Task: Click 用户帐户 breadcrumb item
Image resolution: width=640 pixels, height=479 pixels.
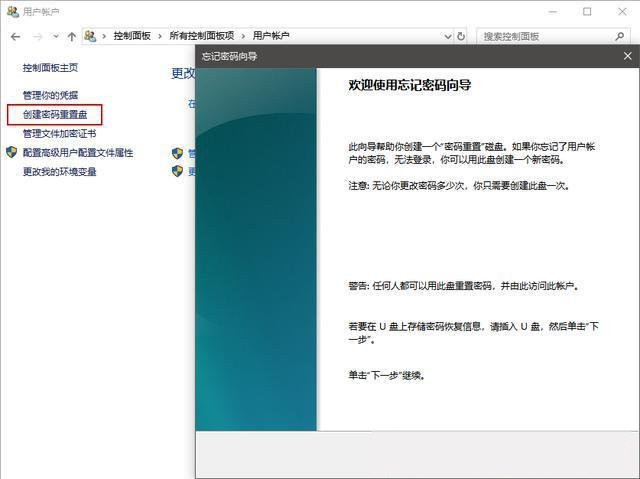Action: coord(271,36)
